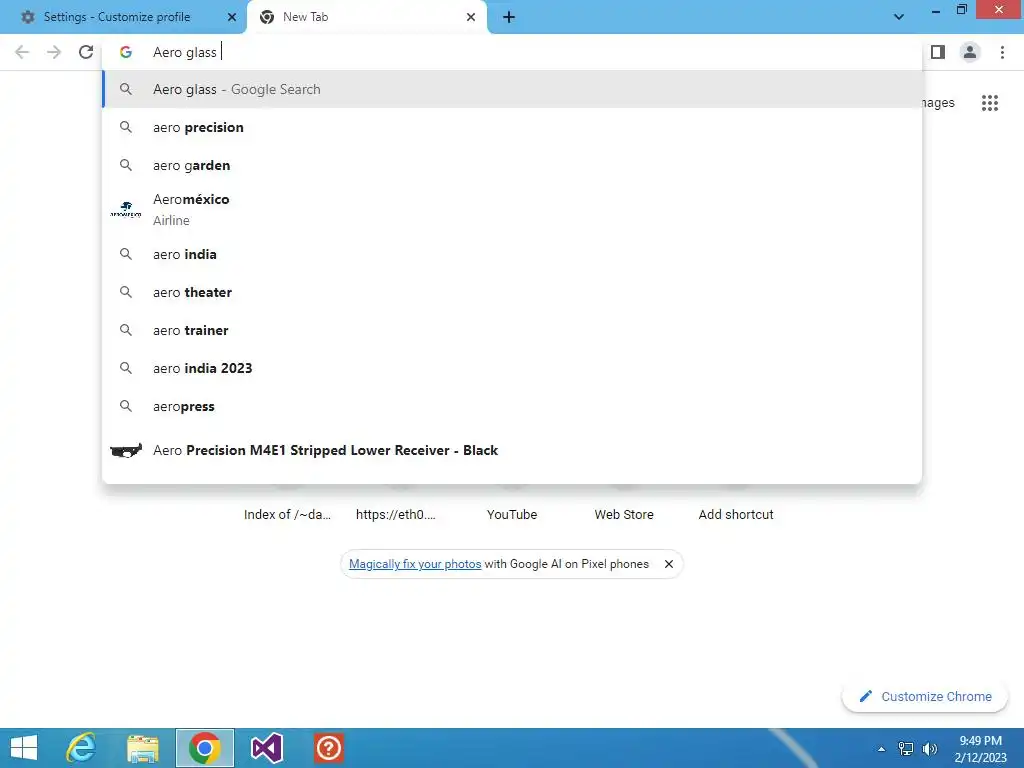
Task: Choose the aero india 2023 suggestion
Action: pos(512,368)
